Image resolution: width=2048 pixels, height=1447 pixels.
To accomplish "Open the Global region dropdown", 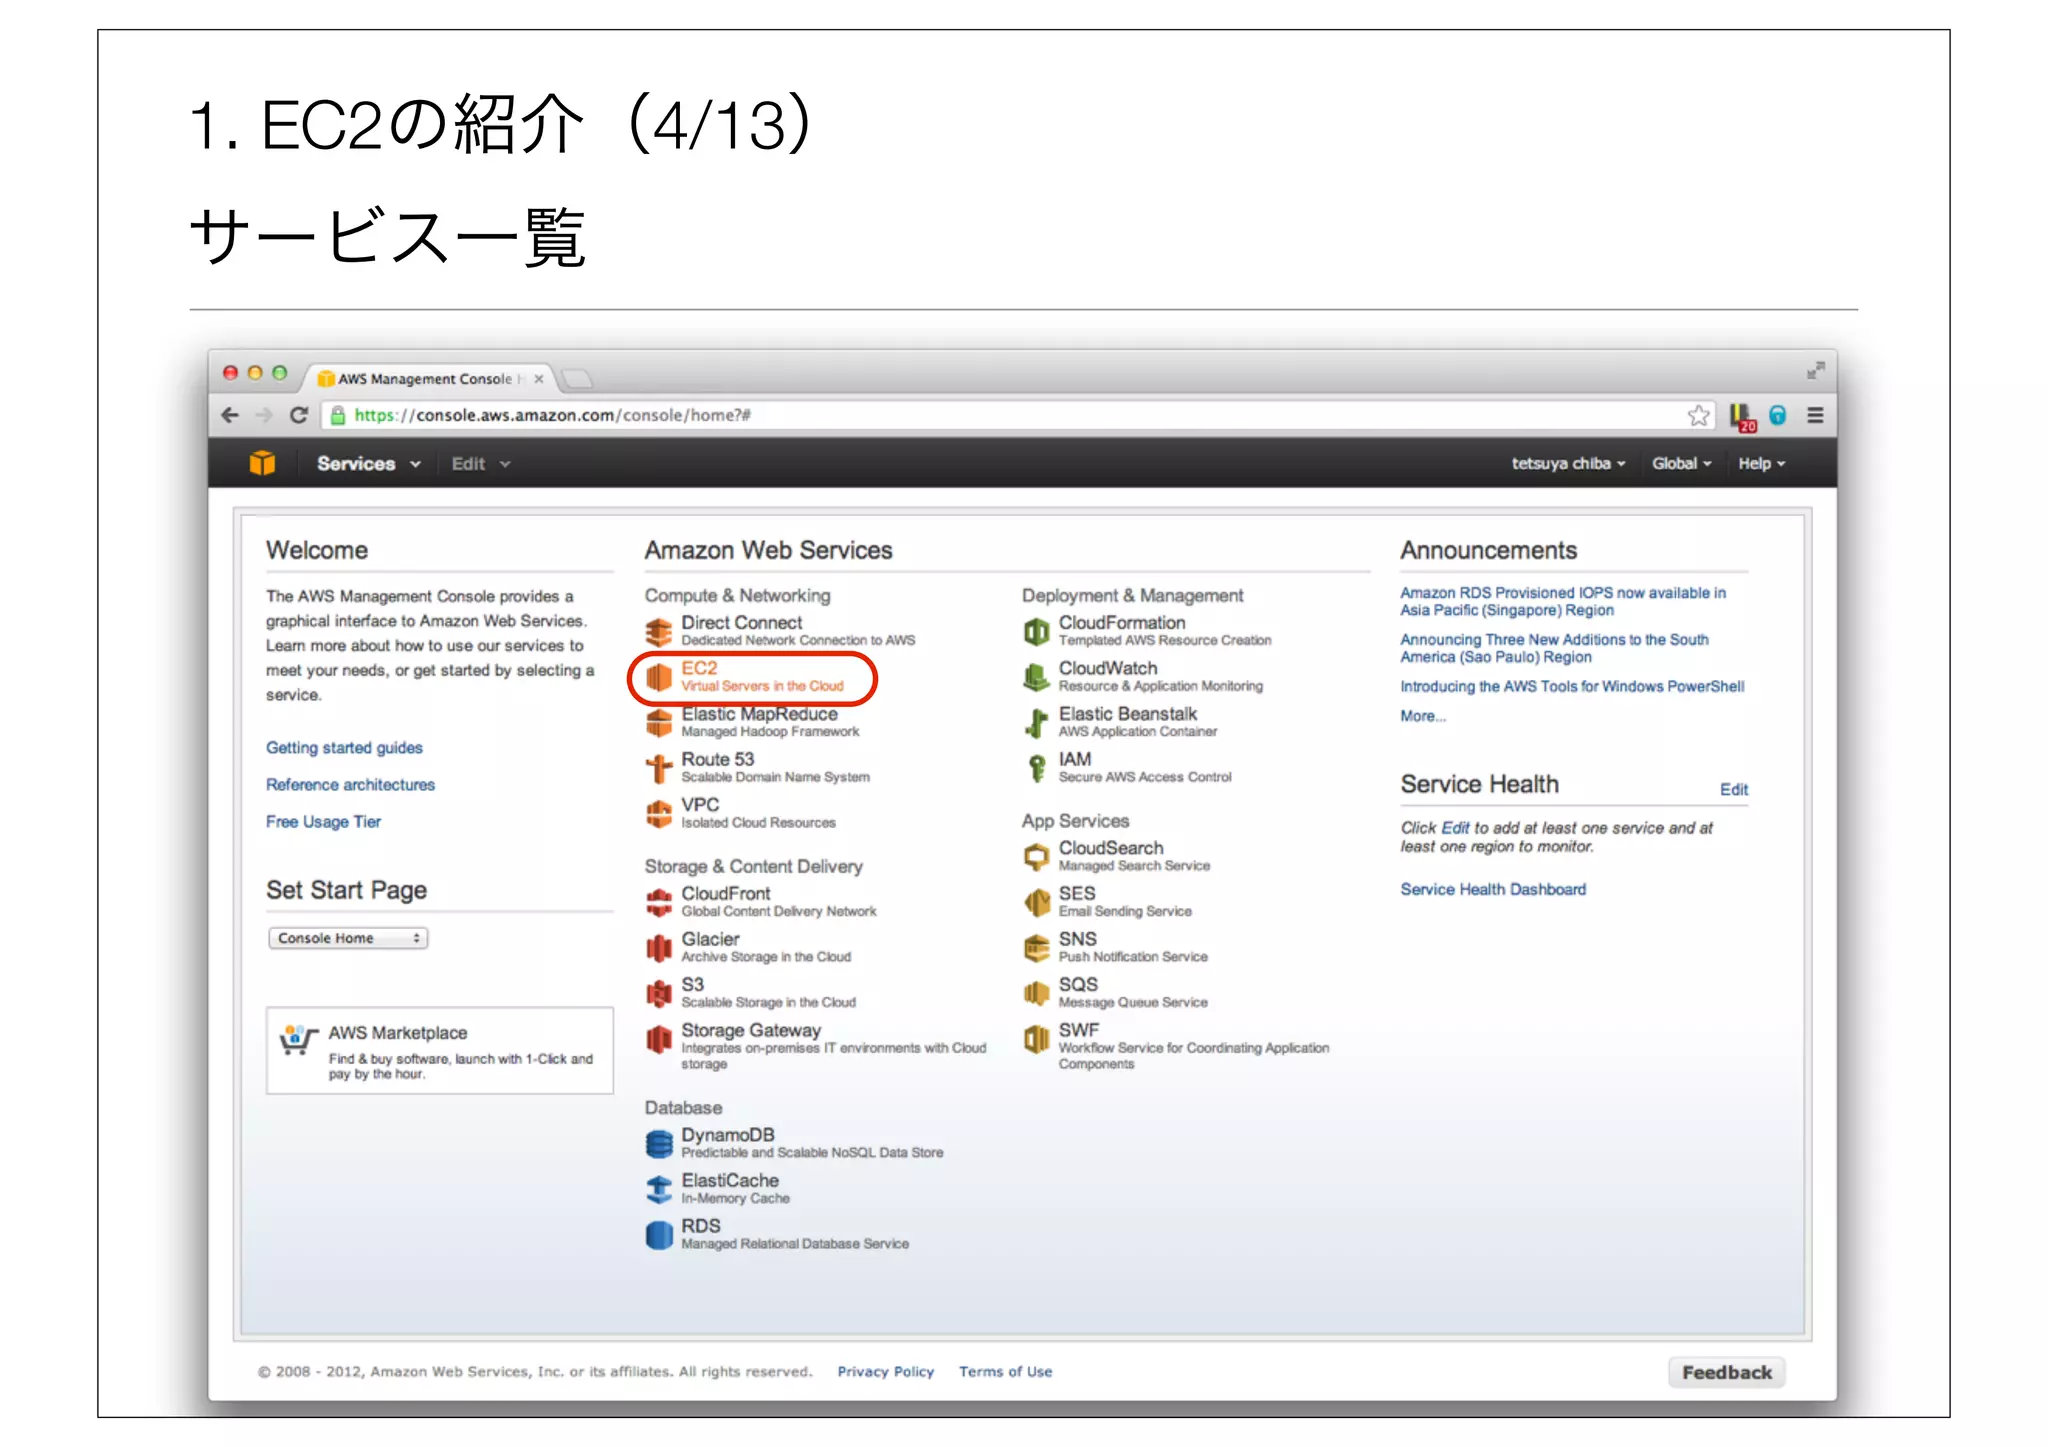I will [1681, 464].
